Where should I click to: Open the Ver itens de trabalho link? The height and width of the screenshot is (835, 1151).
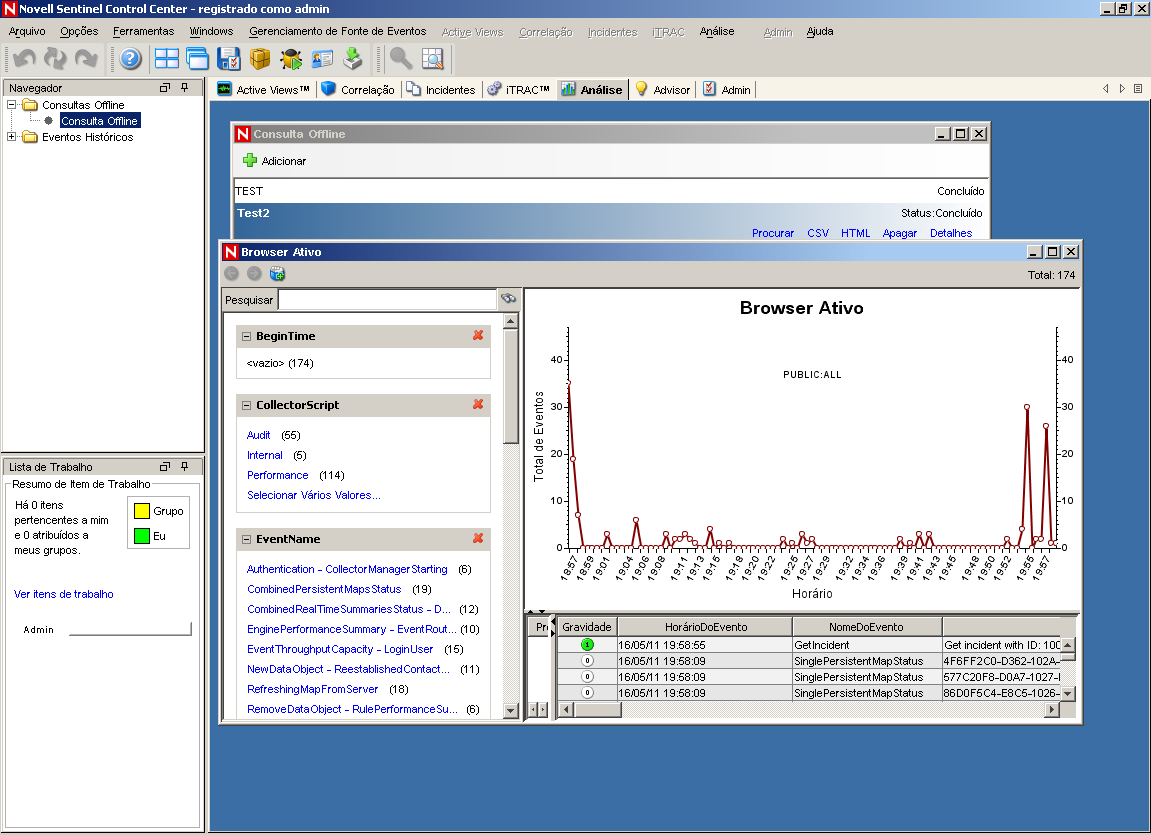coord(64,594)
